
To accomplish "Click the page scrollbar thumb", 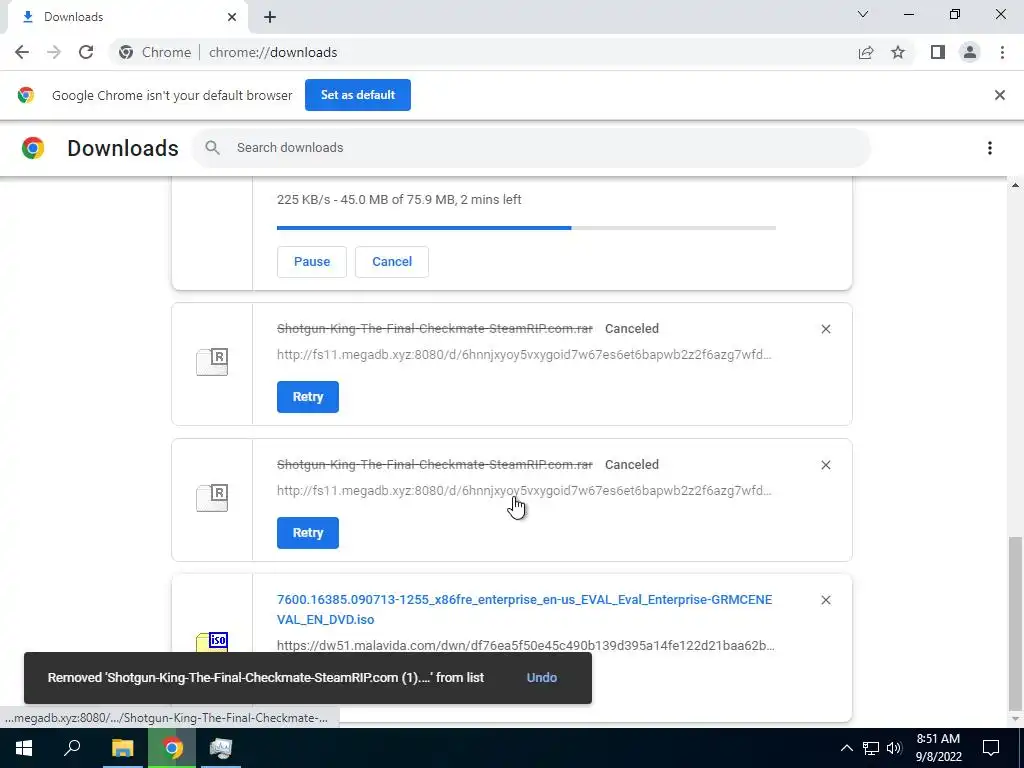I will click(x=1016, y=623).
